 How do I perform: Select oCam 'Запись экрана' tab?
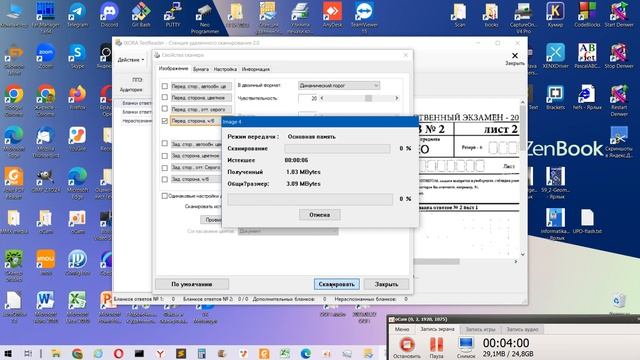click(437, 329)
